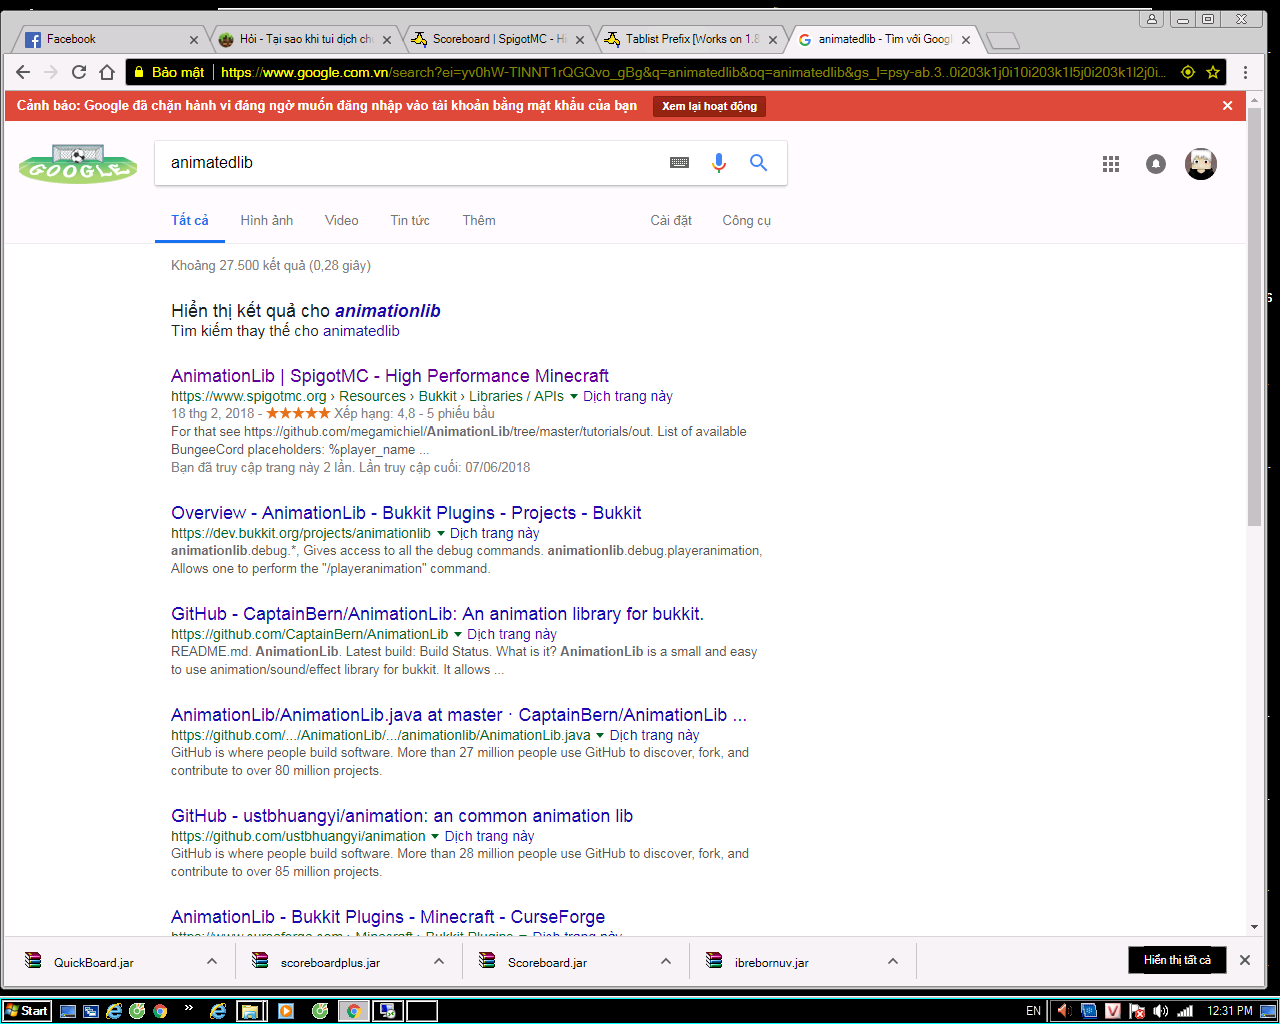
Task: Open the on-screen keyboard icon in search box
Action: 679,162
